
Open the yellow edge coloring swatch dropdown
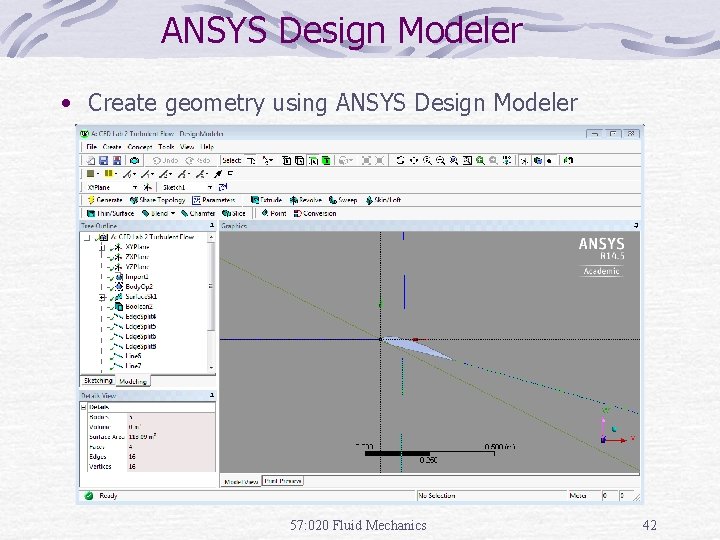(x=111, y=174)
